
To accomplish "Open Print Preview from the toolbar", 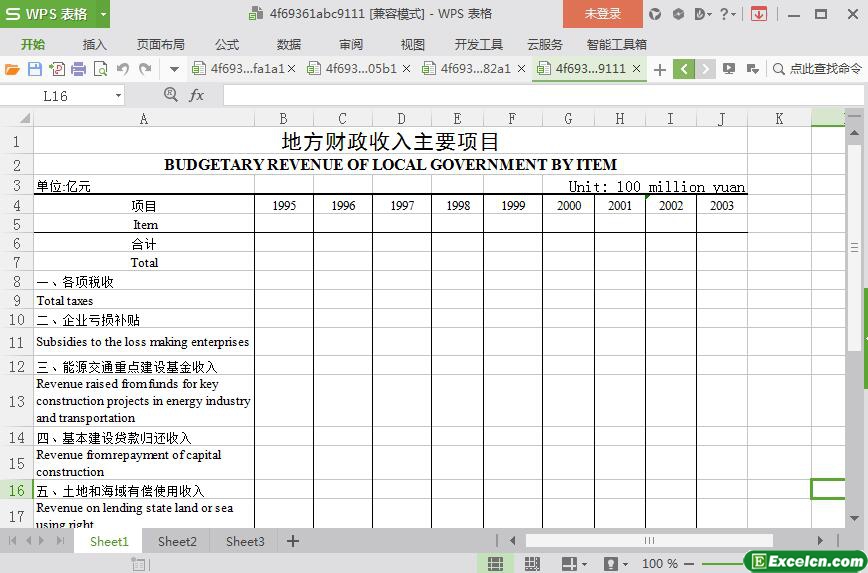I will pyautogui.click(x=101, y=69).
